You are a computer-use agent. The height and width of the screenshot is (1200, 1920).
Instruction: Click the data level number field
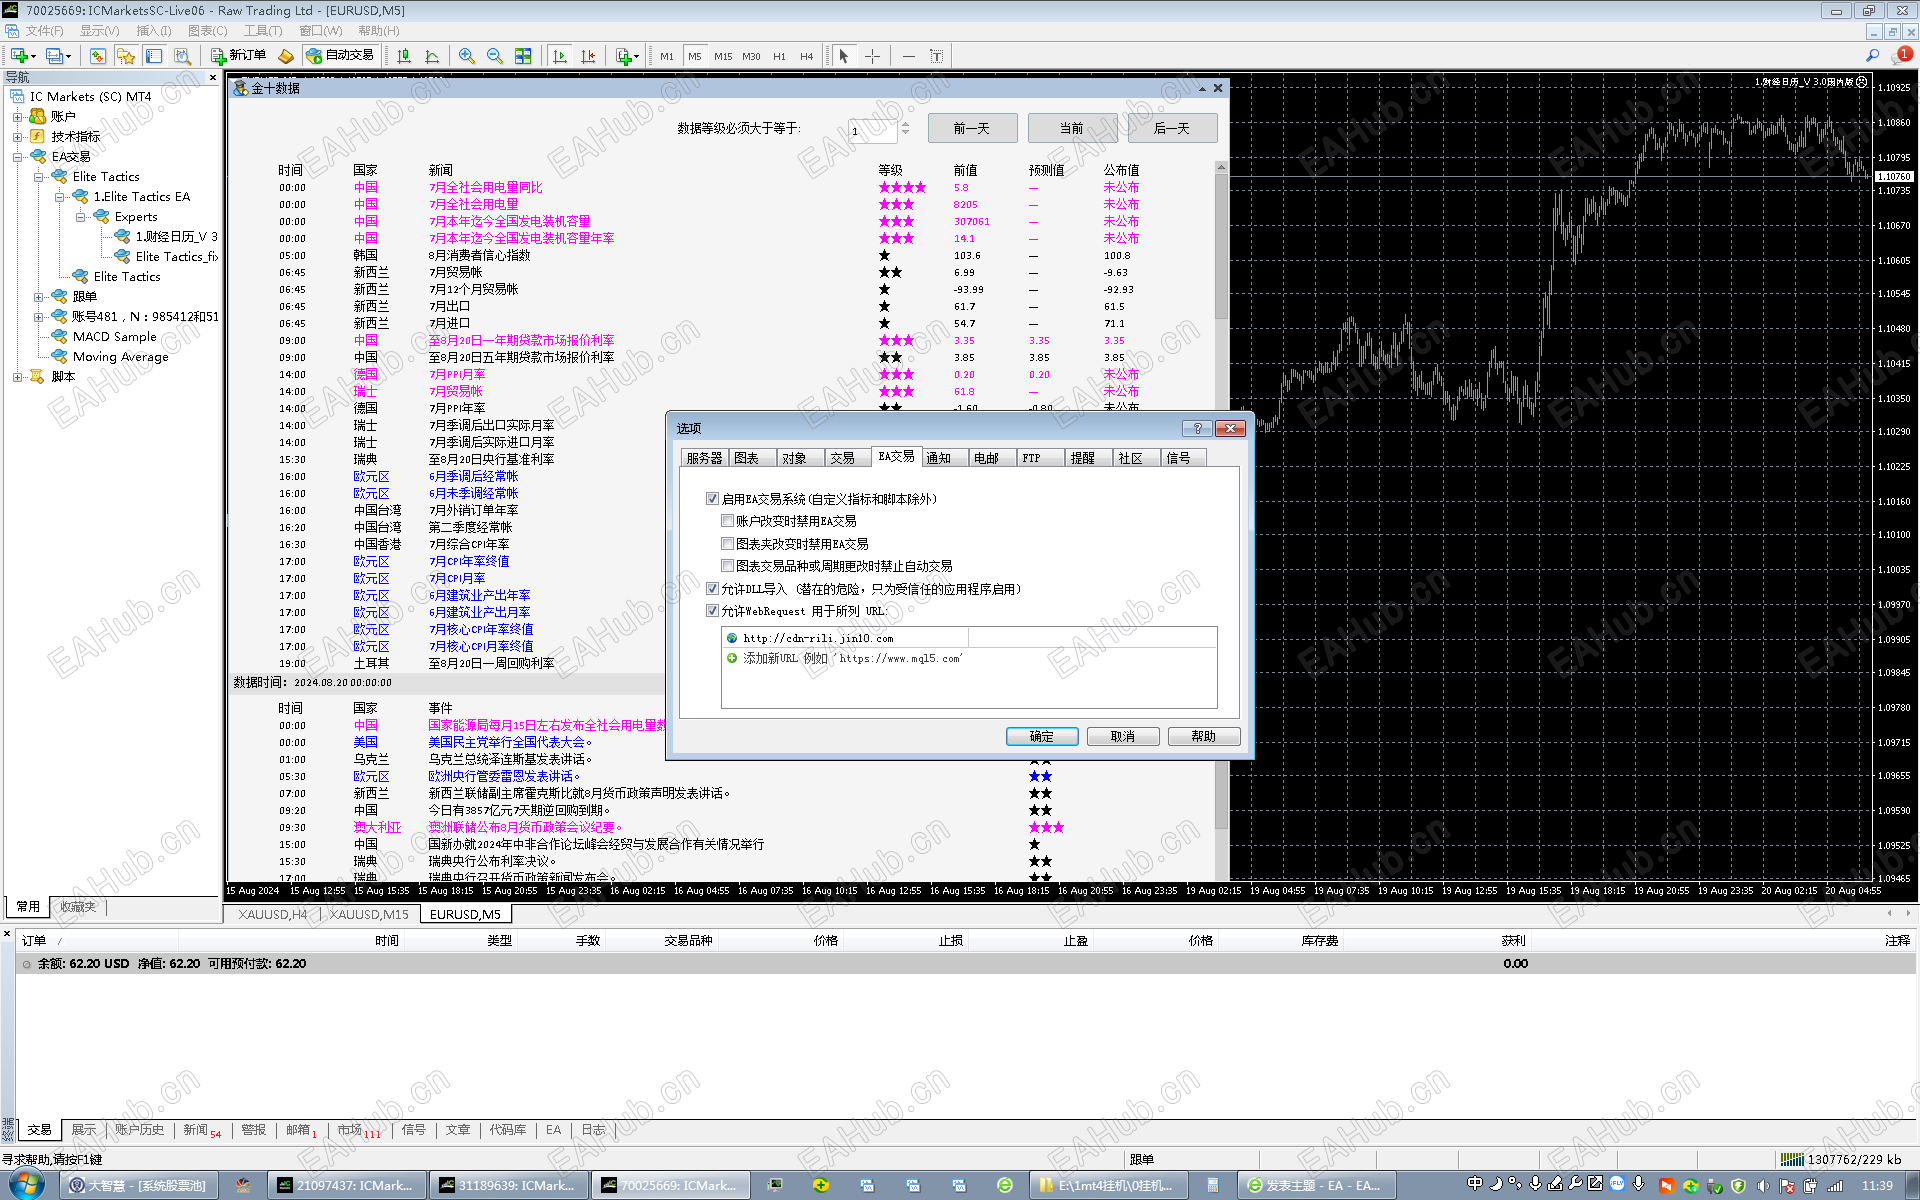pos(873,130)
